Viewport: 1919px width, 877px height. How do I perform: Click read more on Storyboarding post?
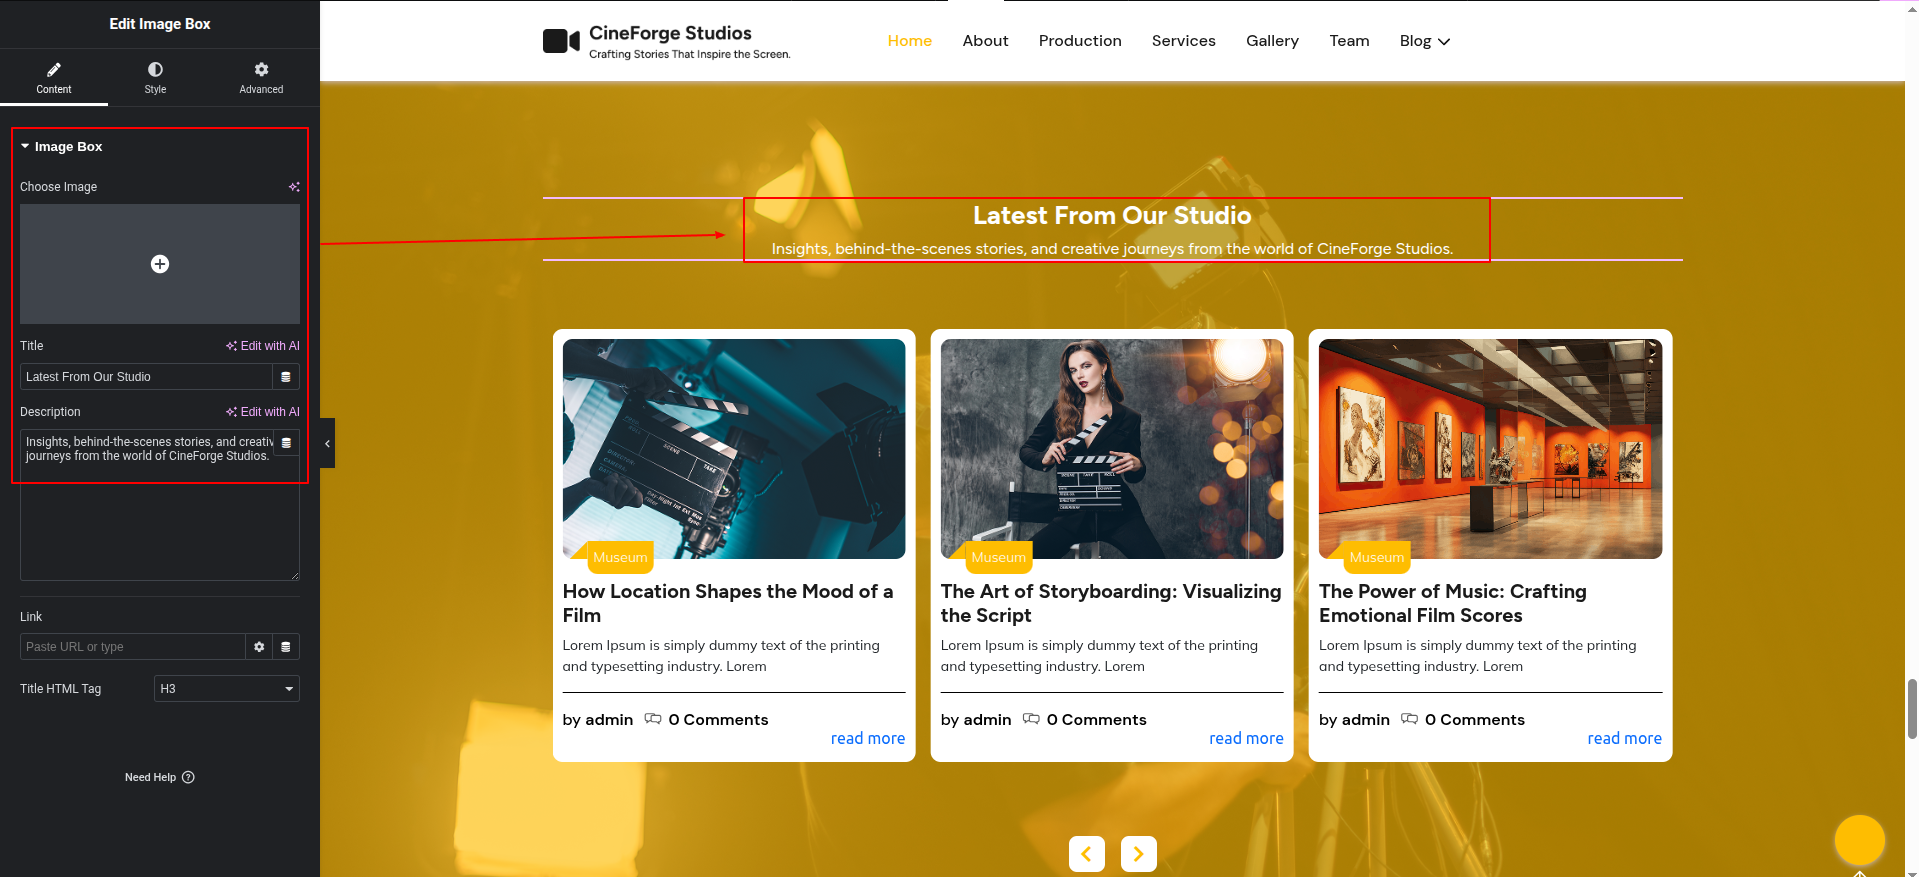point(1246,739)
